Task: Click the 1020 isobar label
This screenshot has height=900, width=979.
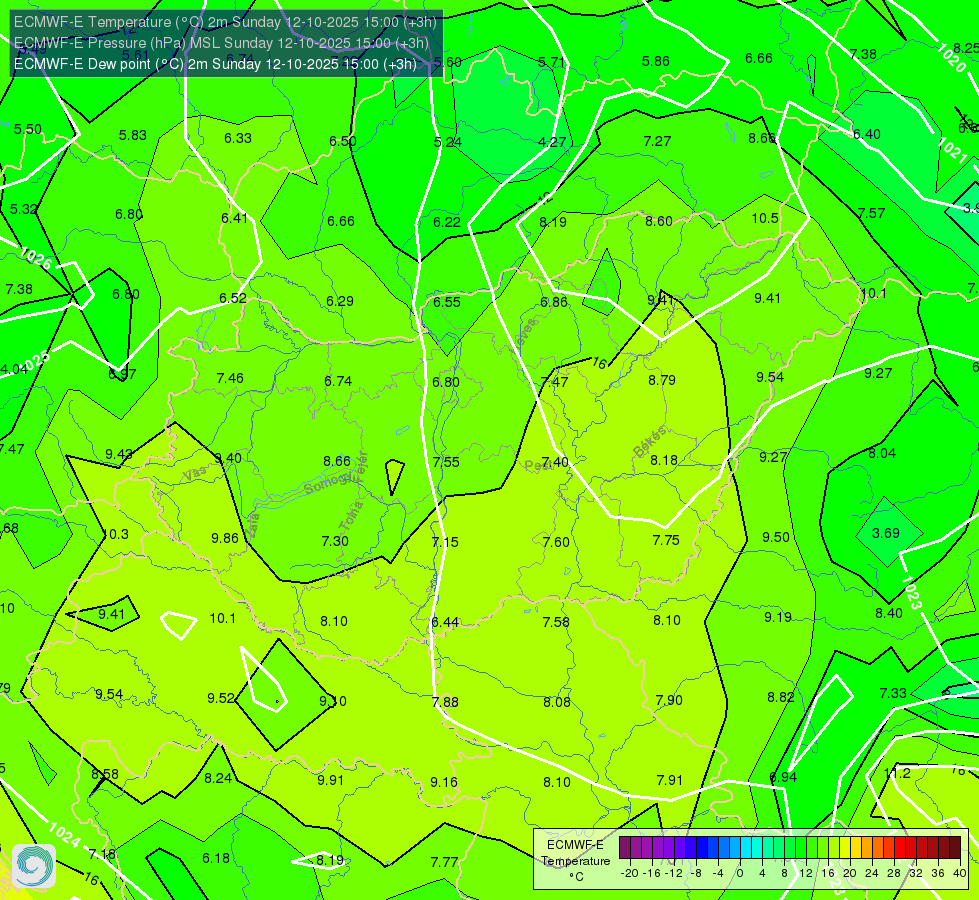Action: pos(952,57)
